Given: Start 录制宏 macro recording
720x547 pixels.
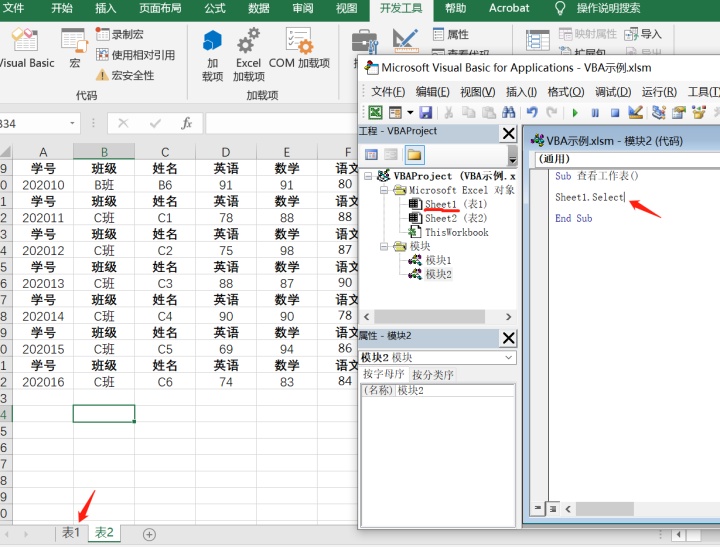Looking at the screenshot, I should pos(120,34).
